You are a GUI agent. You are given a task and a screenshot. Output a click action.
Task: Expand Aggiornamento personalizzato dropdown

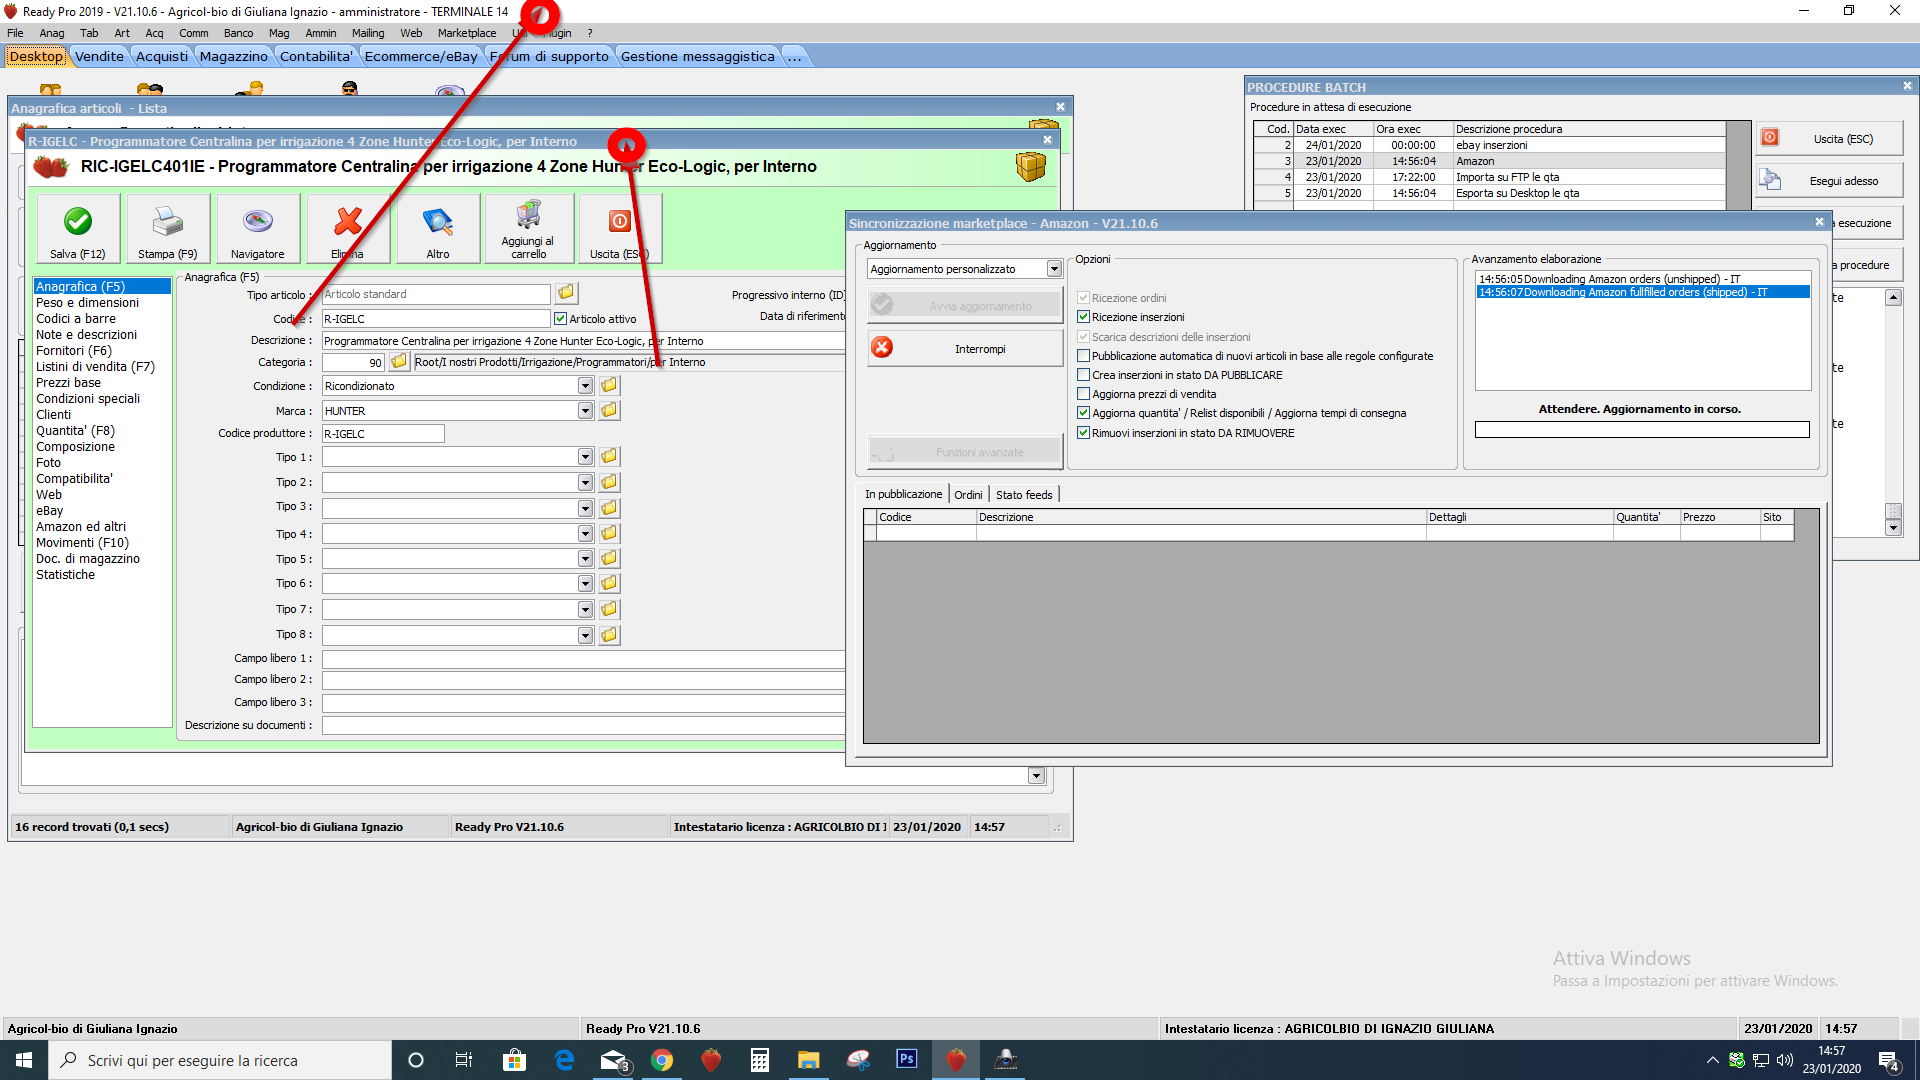pyautogui.click(x=1054, y=269)
